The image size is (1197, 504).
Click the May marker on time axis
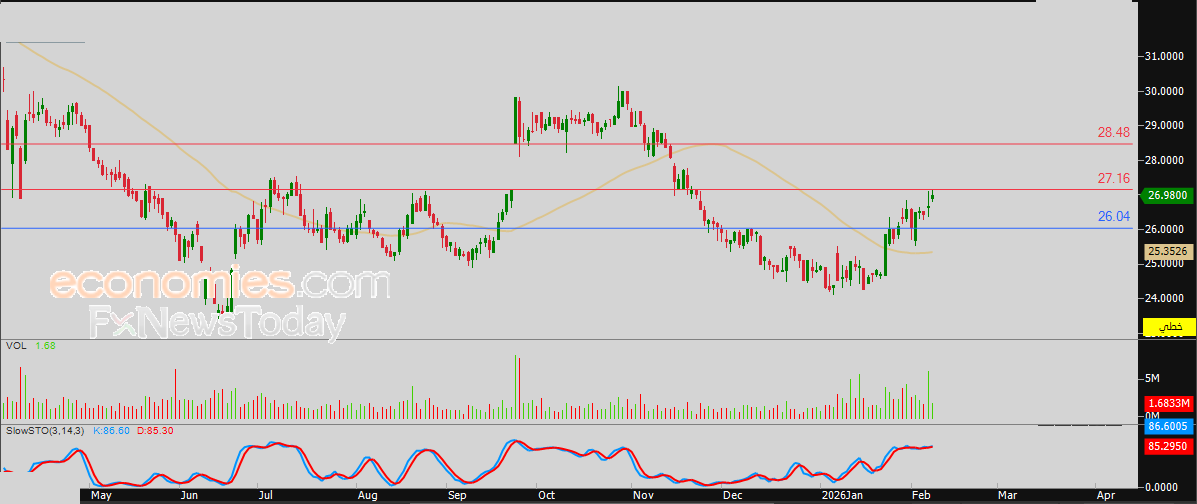[x=100, y=495]
